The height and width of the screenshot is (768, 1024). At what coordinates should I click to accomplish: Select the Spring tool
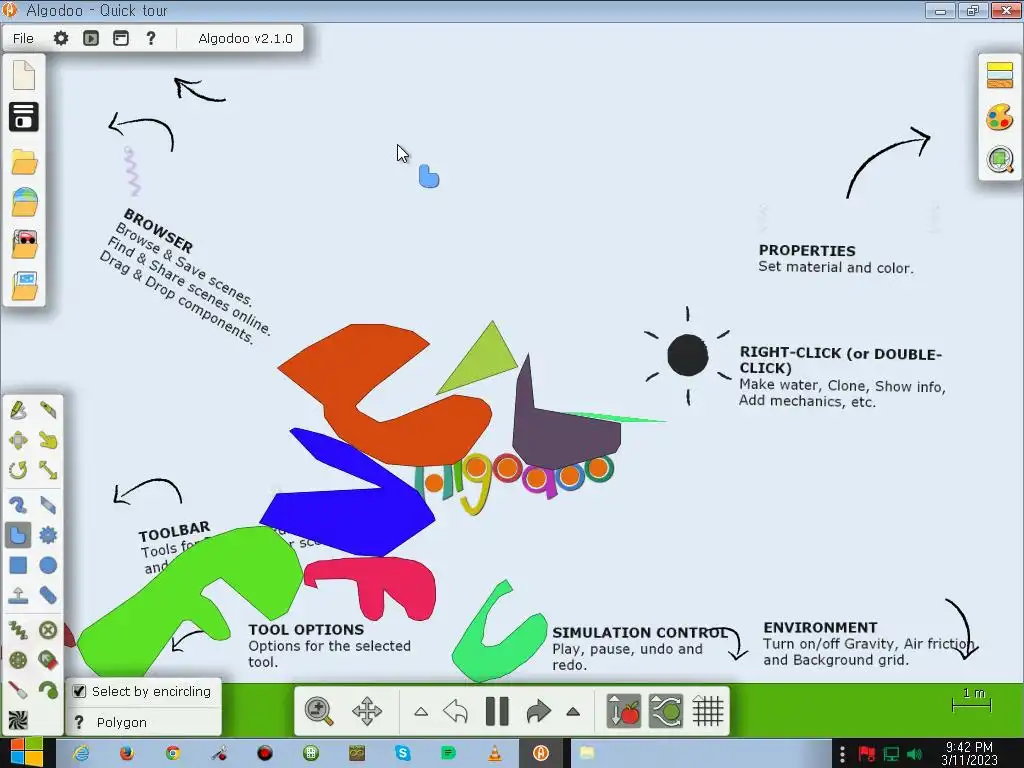tap(18, 630)
